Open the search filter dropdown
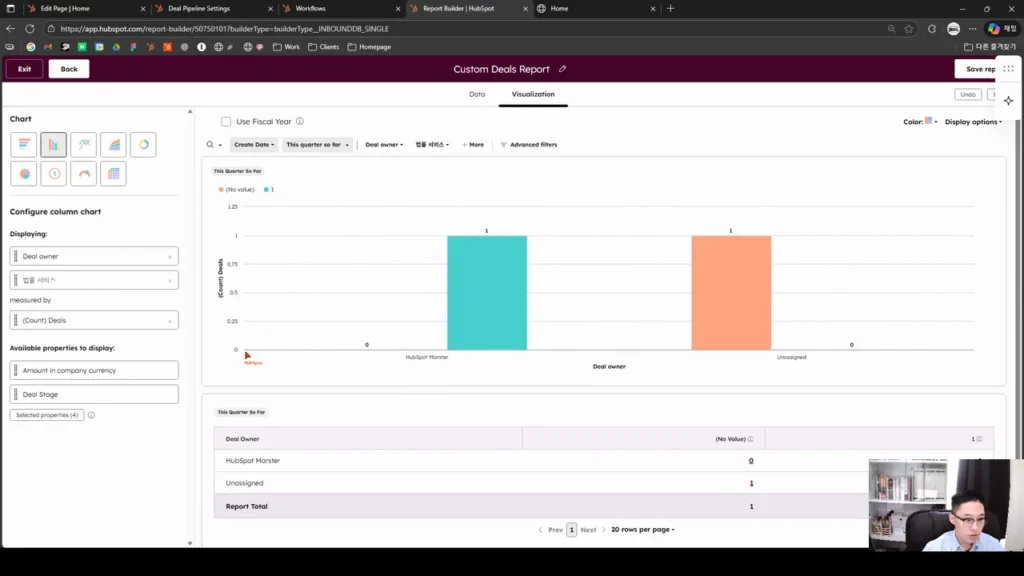 (214, 144)
